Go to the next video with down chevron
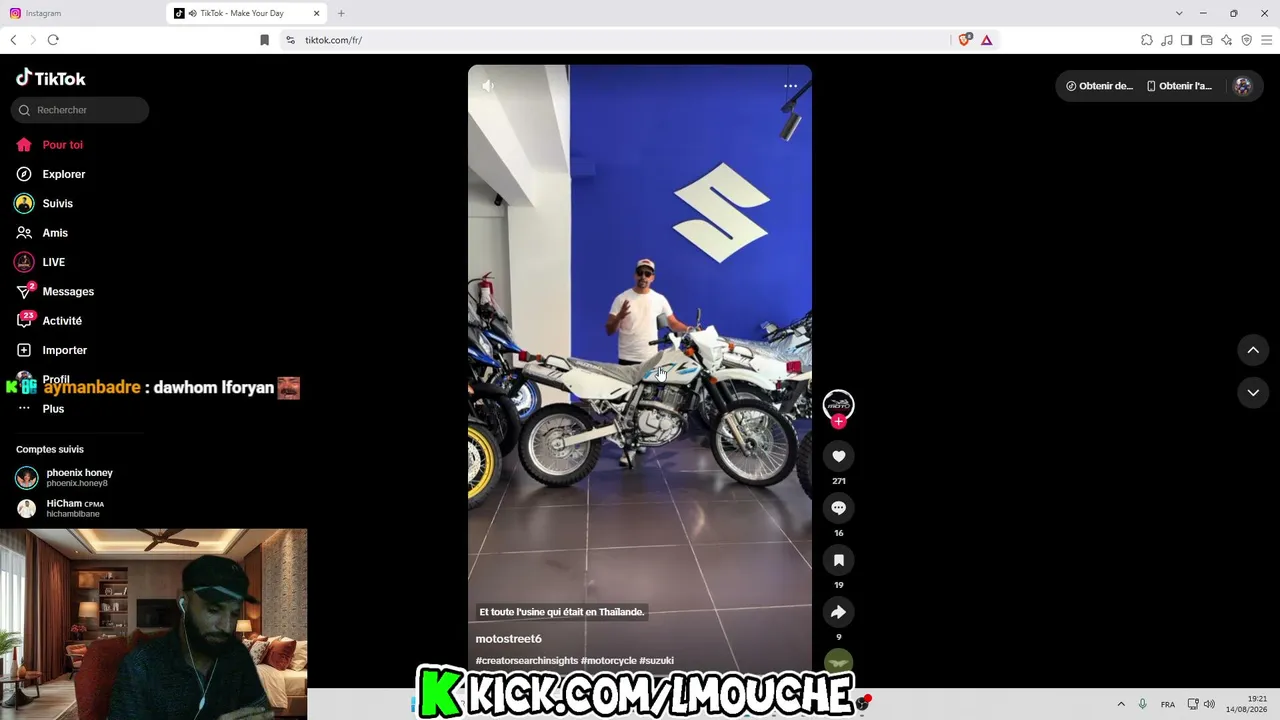 pyautogui.click(x=1253, y=393)
